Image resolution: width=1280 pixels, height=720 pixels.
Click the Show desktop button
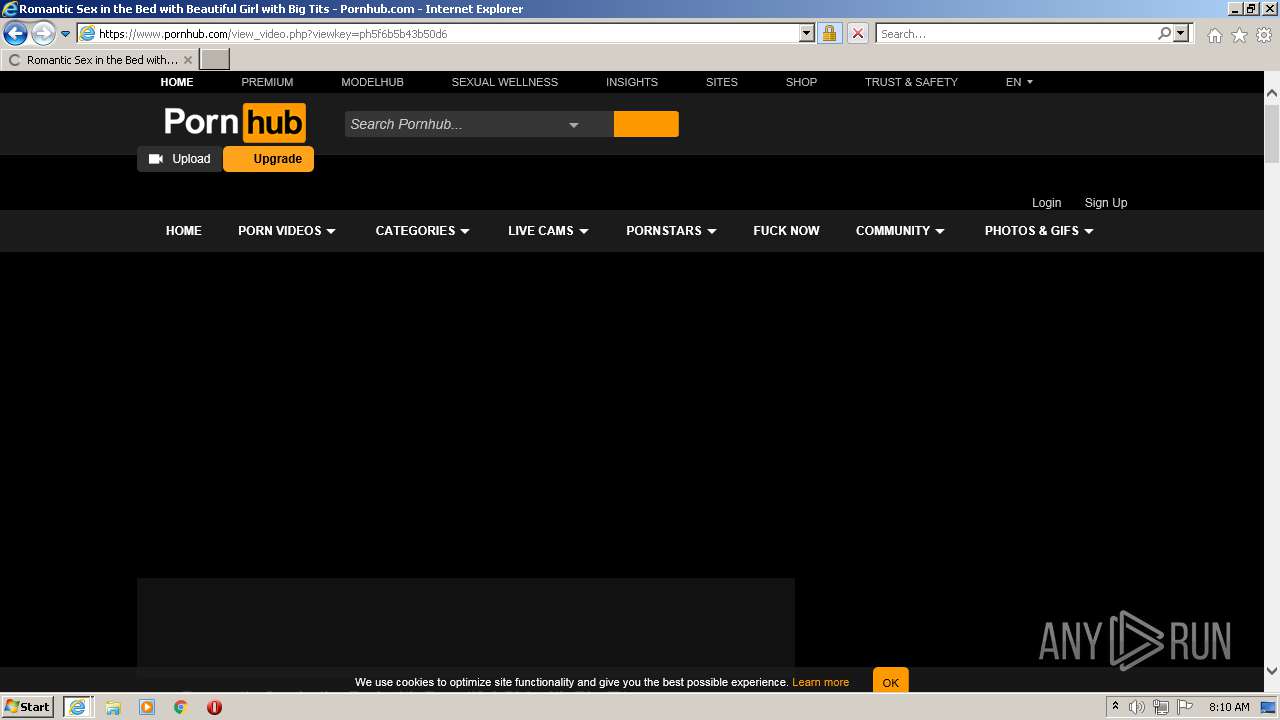coord(1268,707)
